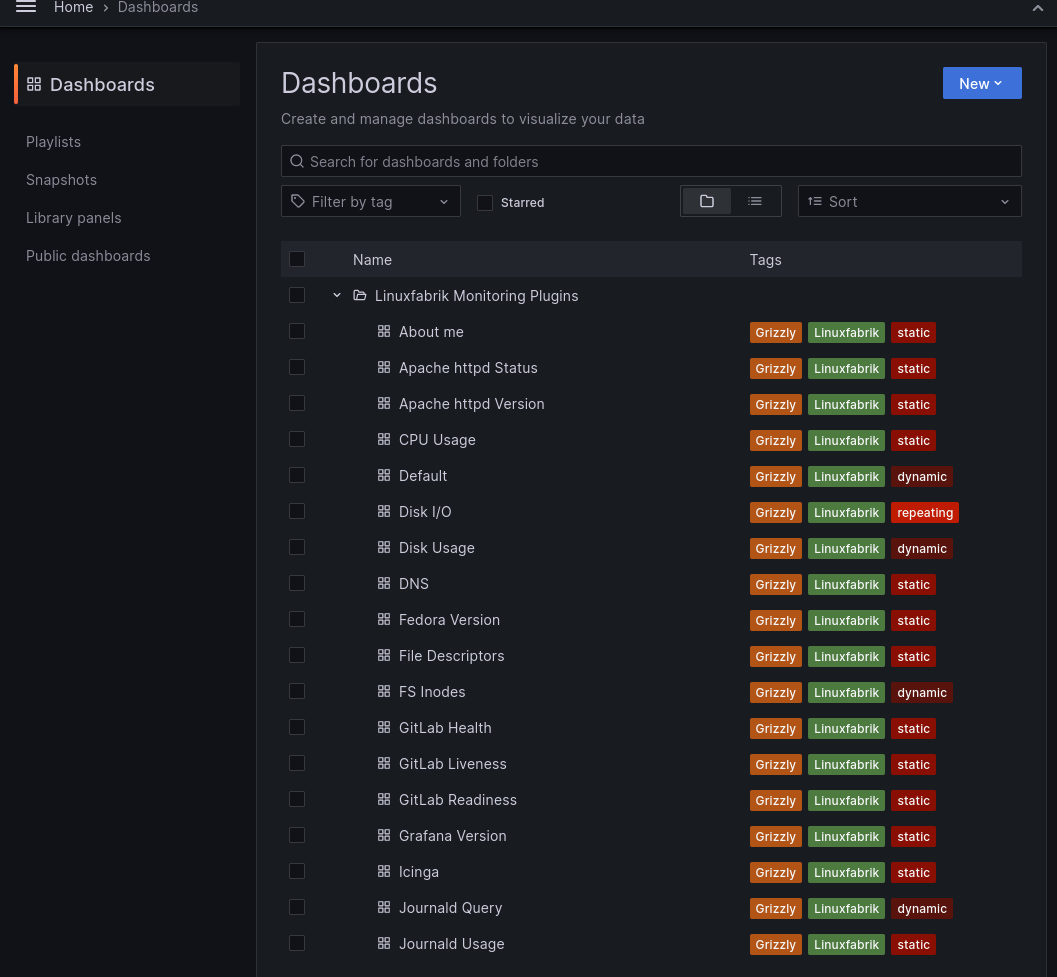Click the dynamic tag on FS Inodes row

tap(921, 692)
